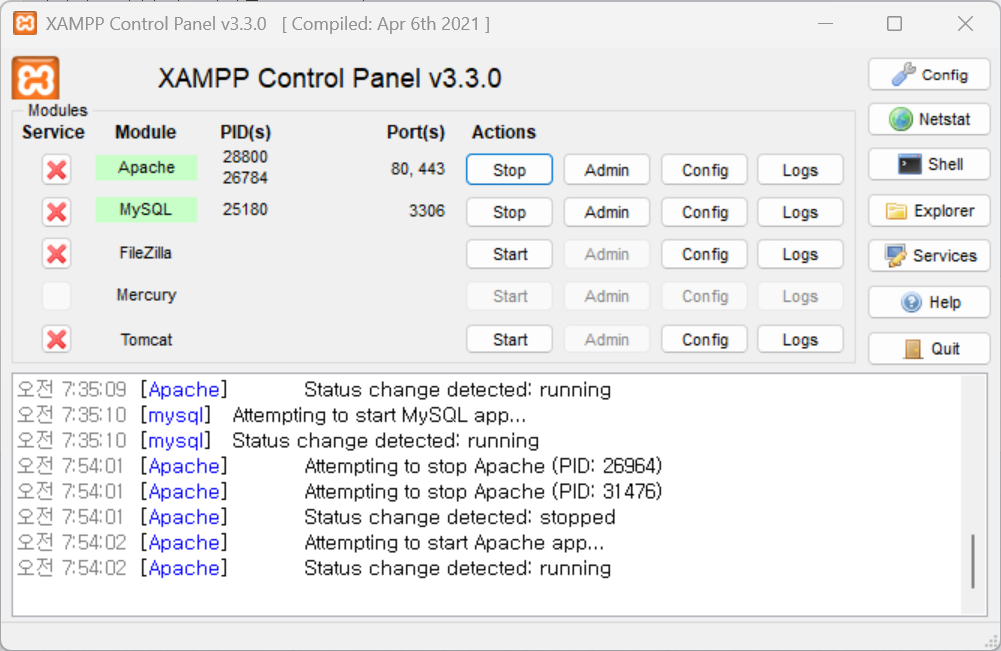Click the Tomcat module label
The width and height of the screenshot is (1001, 651).
(146, 340)
